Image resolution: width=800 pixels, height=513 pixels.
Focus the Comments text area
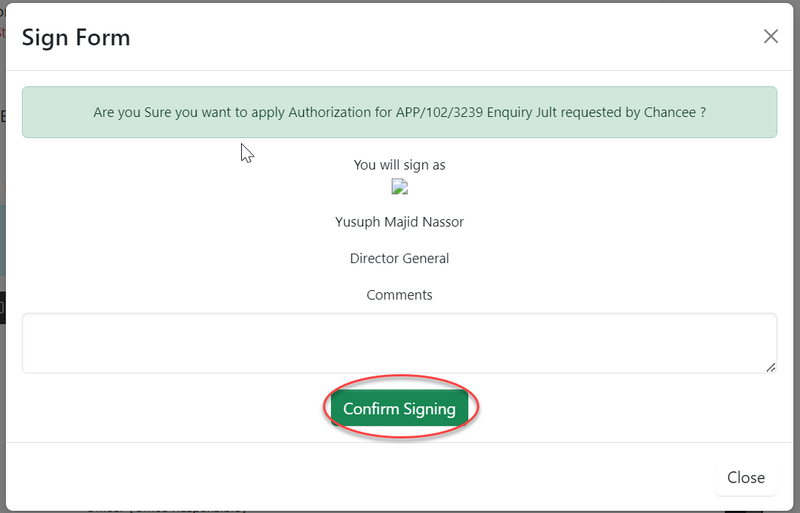click(x=399, y=343)
